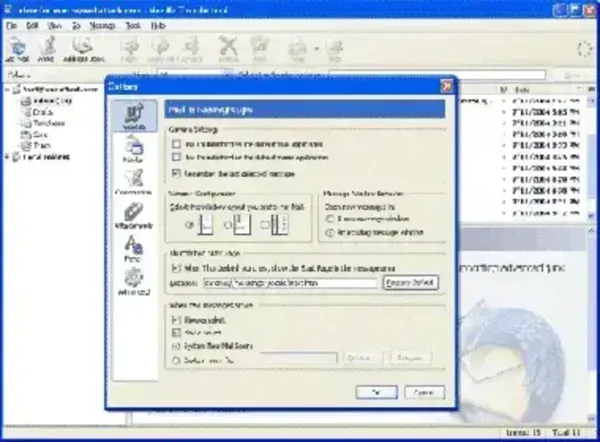The width and height of the screenshot is (600, 442).
Task: Close the Options dialog with title X
Action: 446,86
